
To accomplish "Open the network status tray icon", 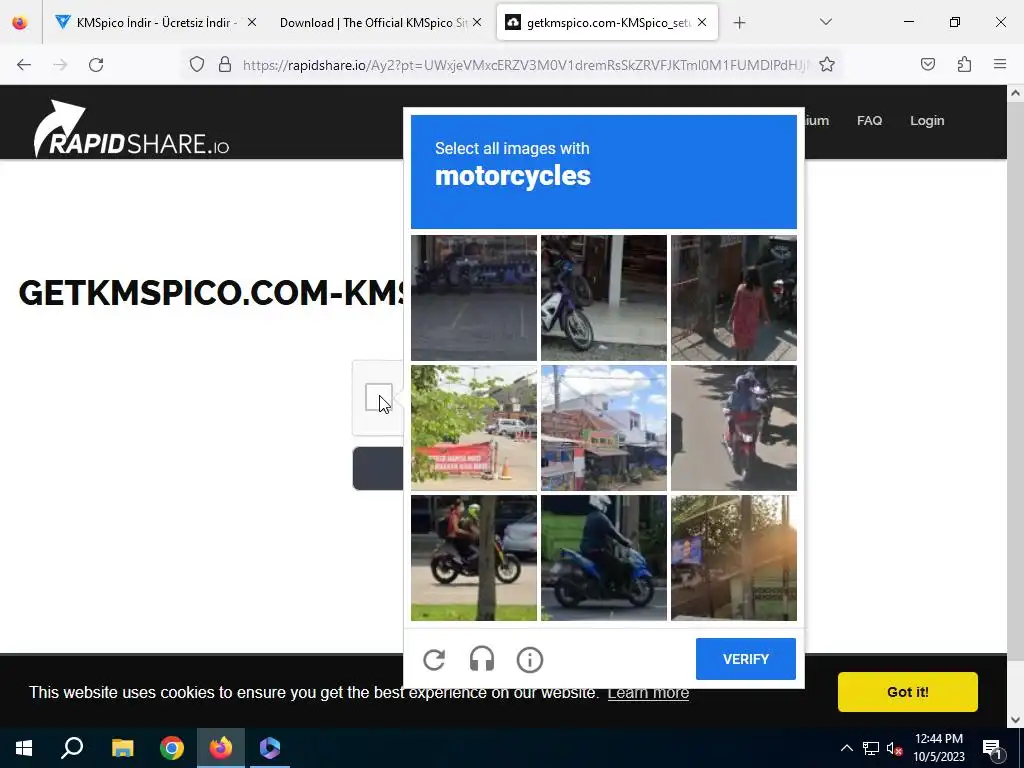I will (871, 748).
